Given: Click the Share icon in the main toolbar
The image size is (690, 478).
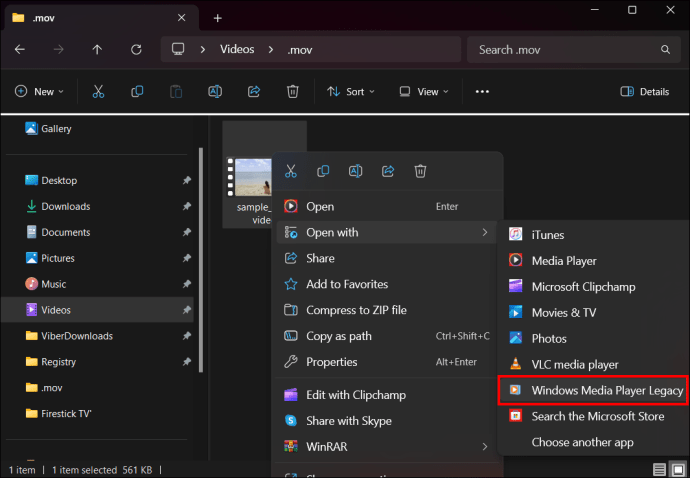Looking at the screenshot, I should 254,92.
